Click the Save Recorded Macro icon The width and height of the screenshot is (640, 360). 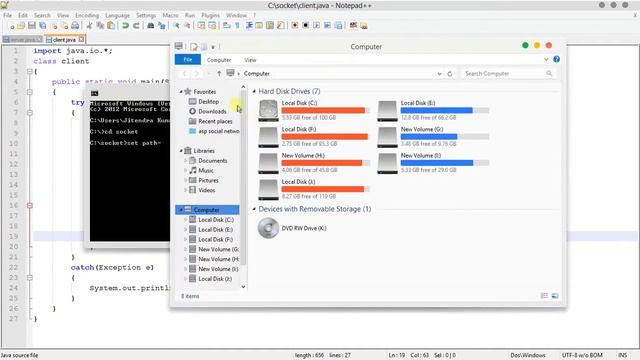coord(338,26)
